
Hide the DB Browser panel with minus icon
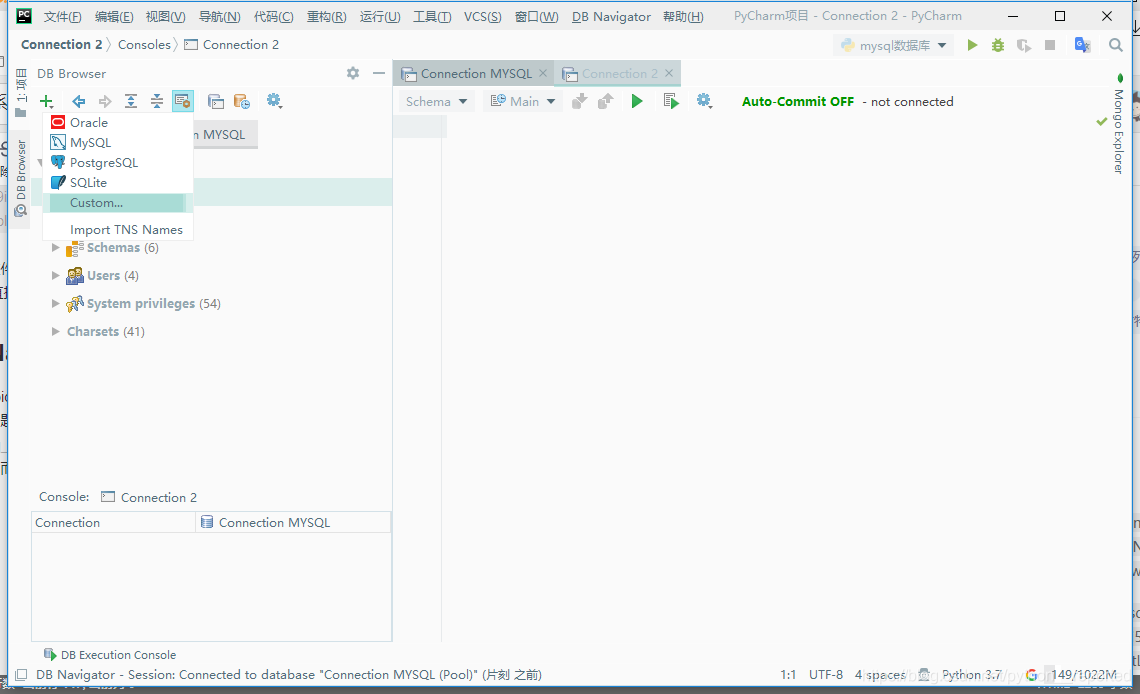(379, 73)
